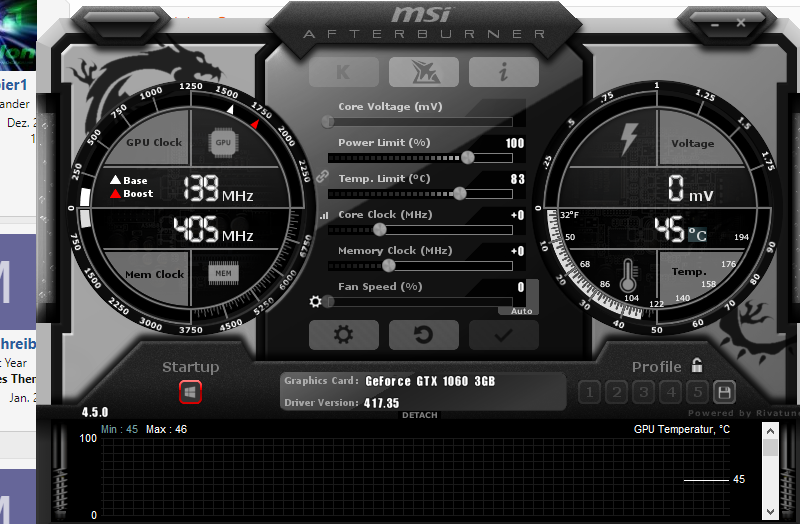Click the DETACH monitor button
This screenshot has height=524, width=800.
coord(419,415)
